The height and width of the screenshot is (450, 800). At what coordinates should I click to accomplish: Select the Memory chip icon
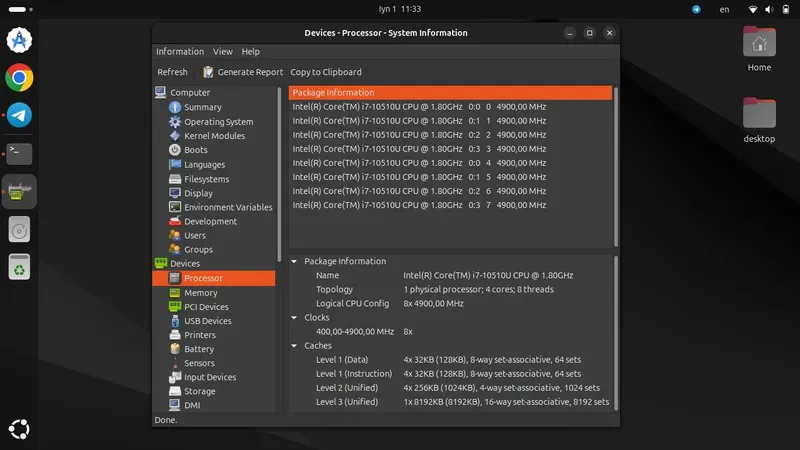(174, 293)
